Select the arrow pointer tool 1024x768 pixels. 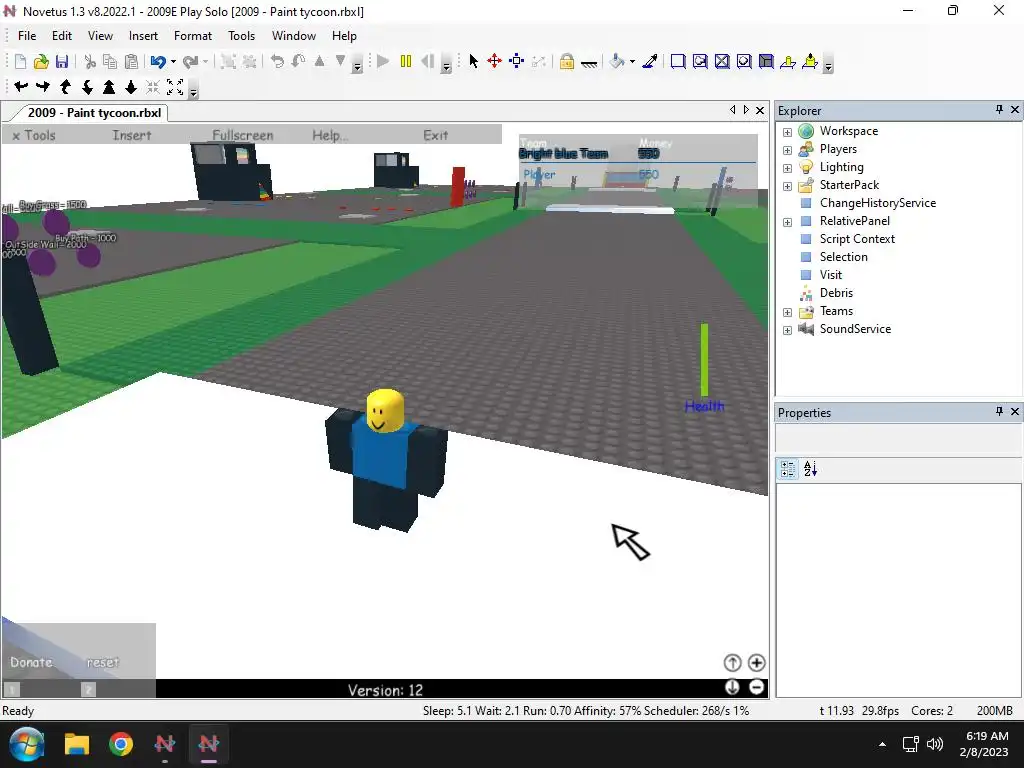(x=473, y=61)
